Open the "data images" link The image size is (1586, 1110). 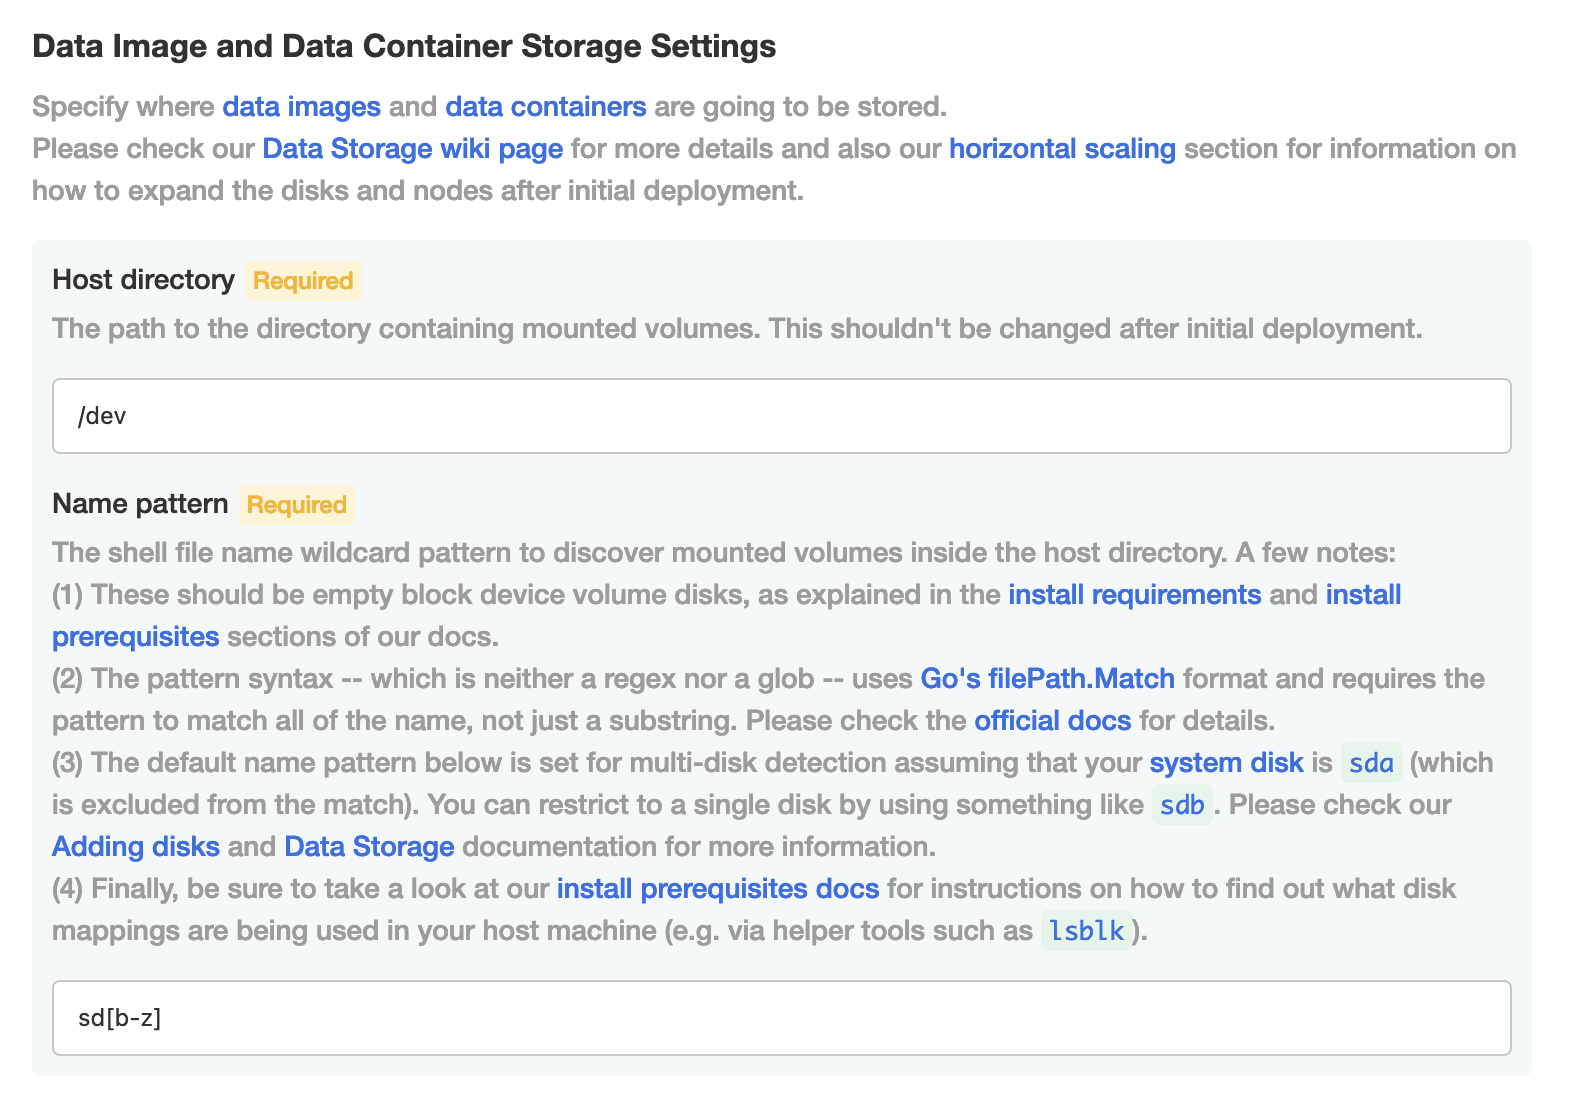point(301,107)
